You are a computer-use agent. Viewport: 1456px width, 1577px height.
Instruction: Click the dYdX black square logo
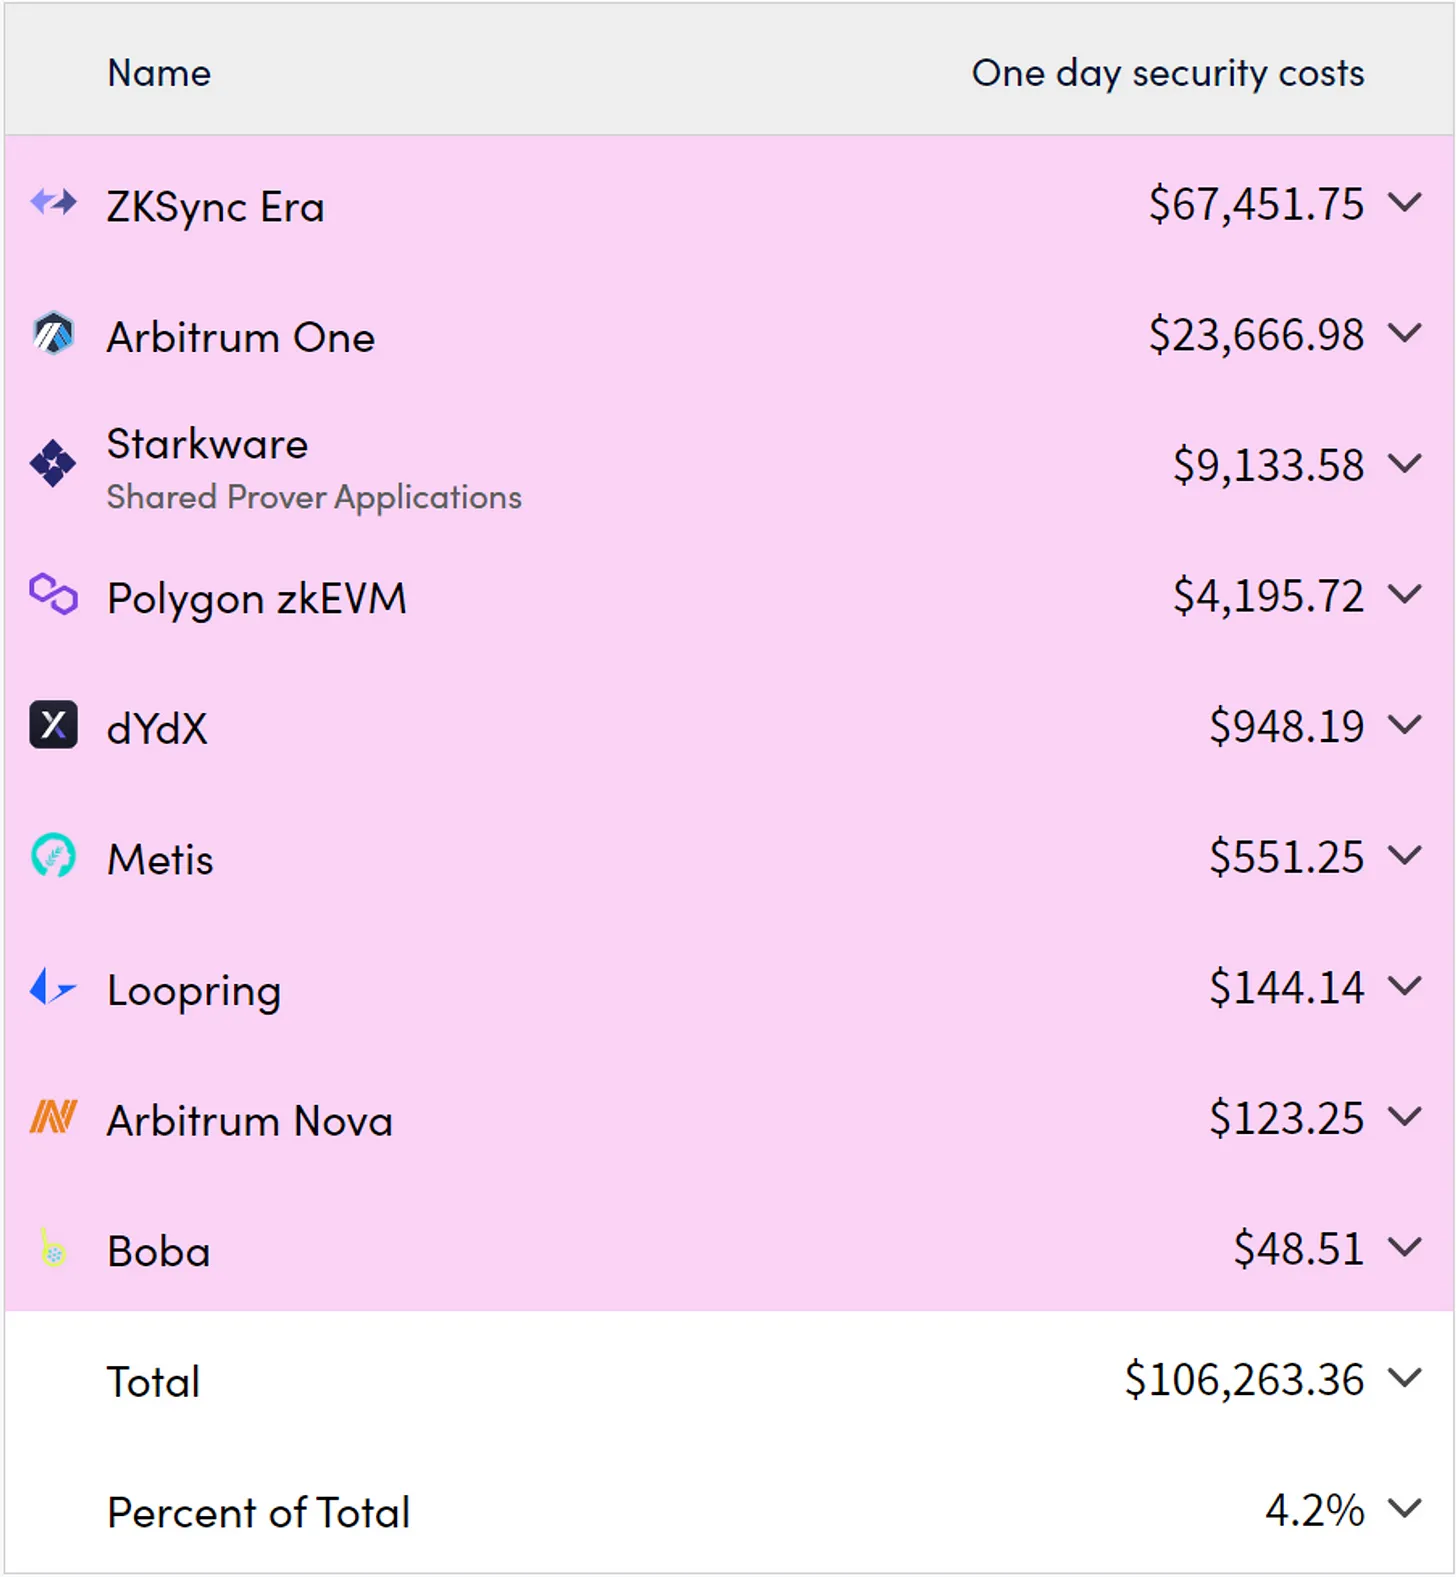(53, 725)
